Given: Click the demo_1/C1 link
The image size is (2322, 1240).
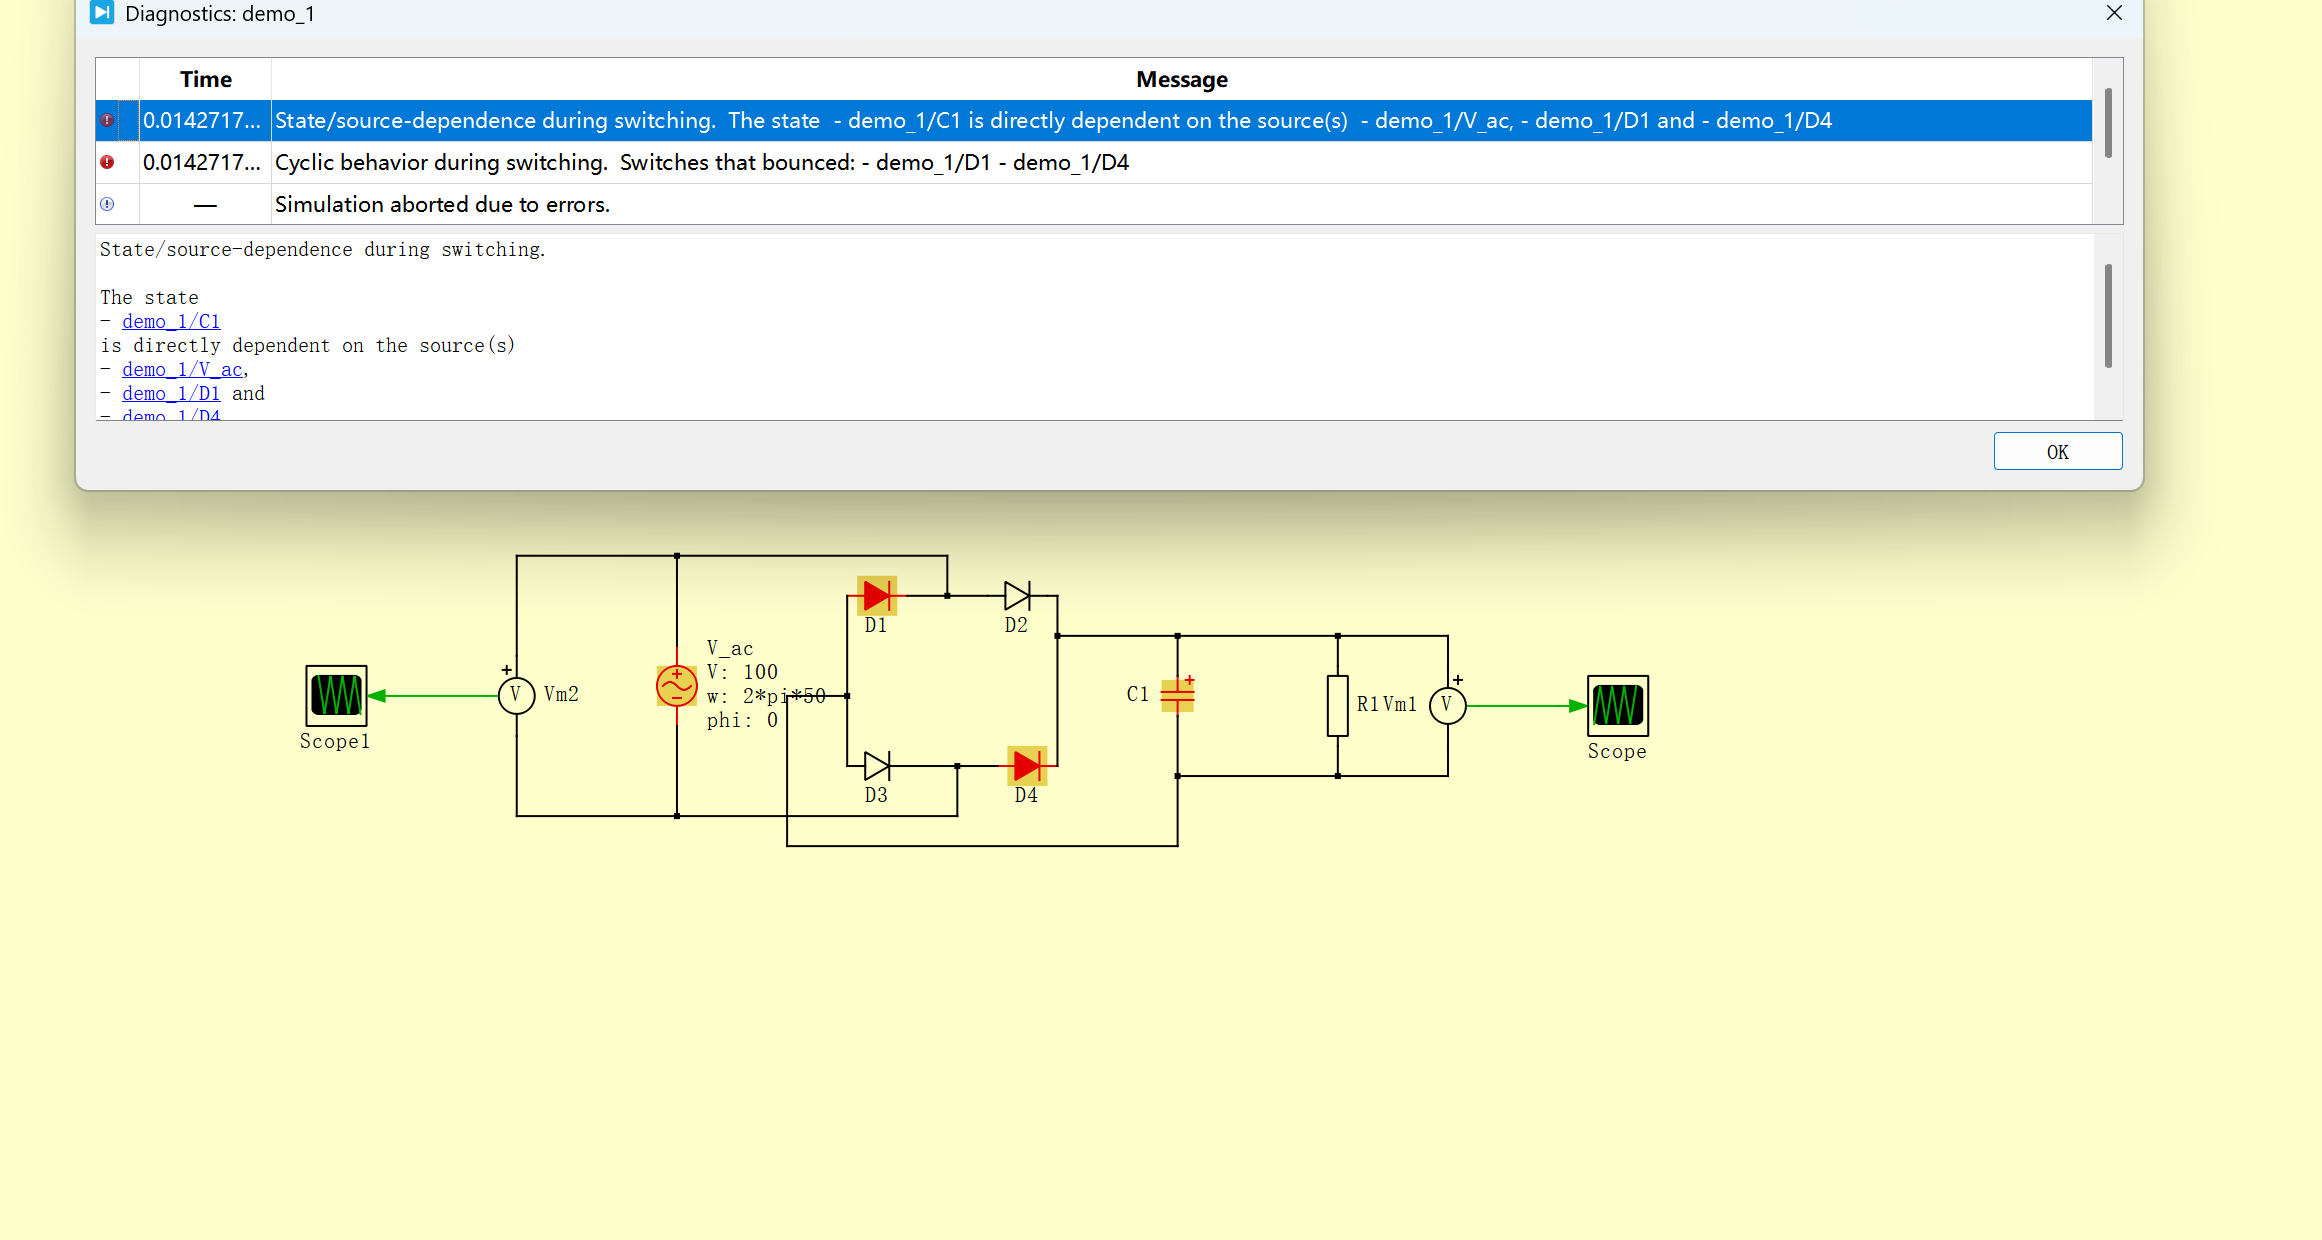Looking at the screenshot, I should tap(171, 321).
